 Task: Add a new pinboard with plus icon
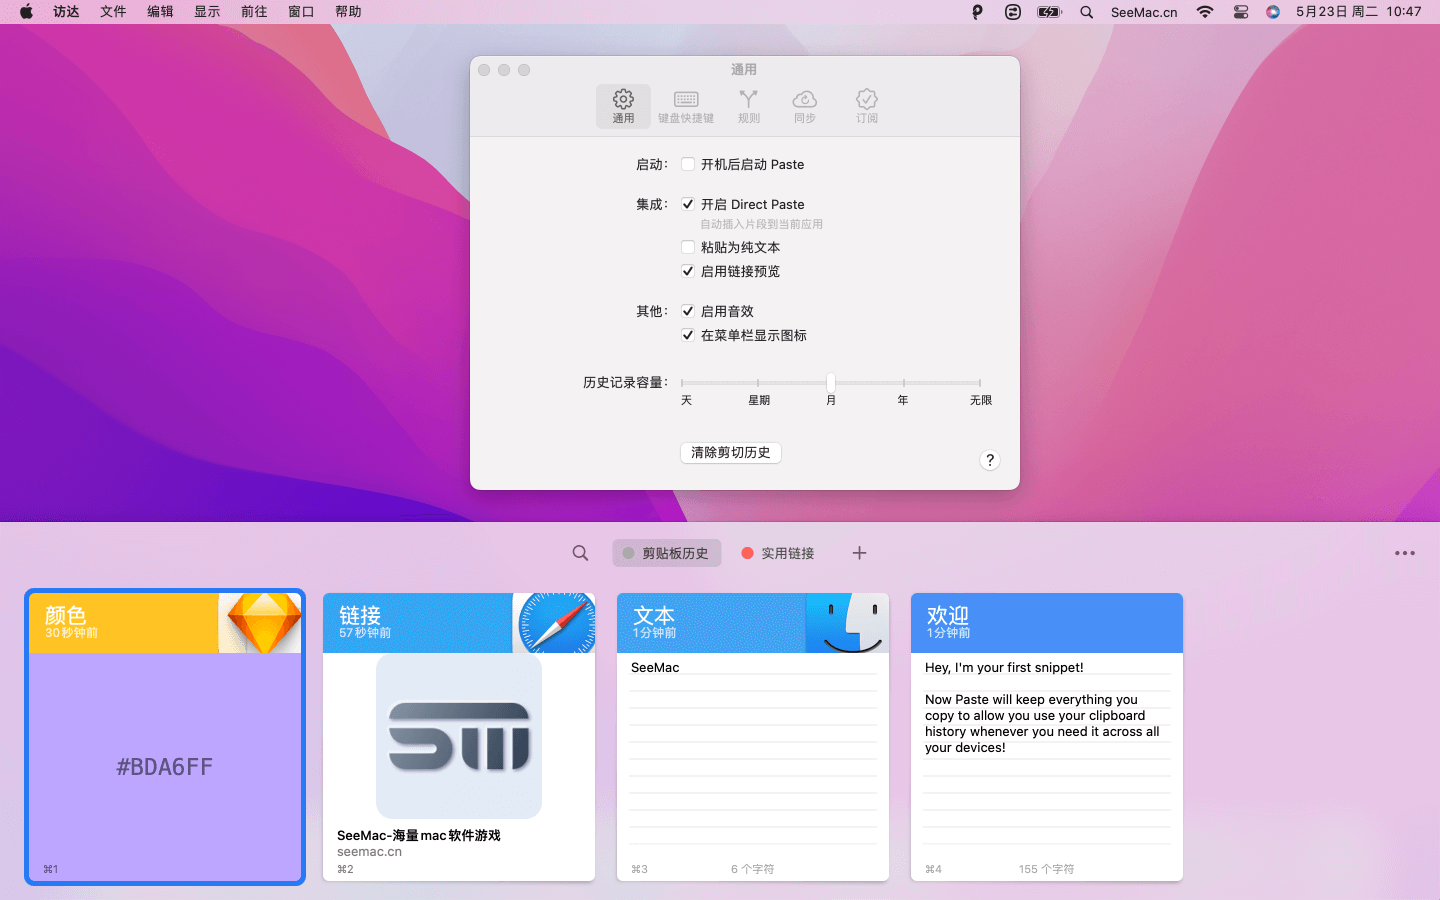click(x=859, y=553)
